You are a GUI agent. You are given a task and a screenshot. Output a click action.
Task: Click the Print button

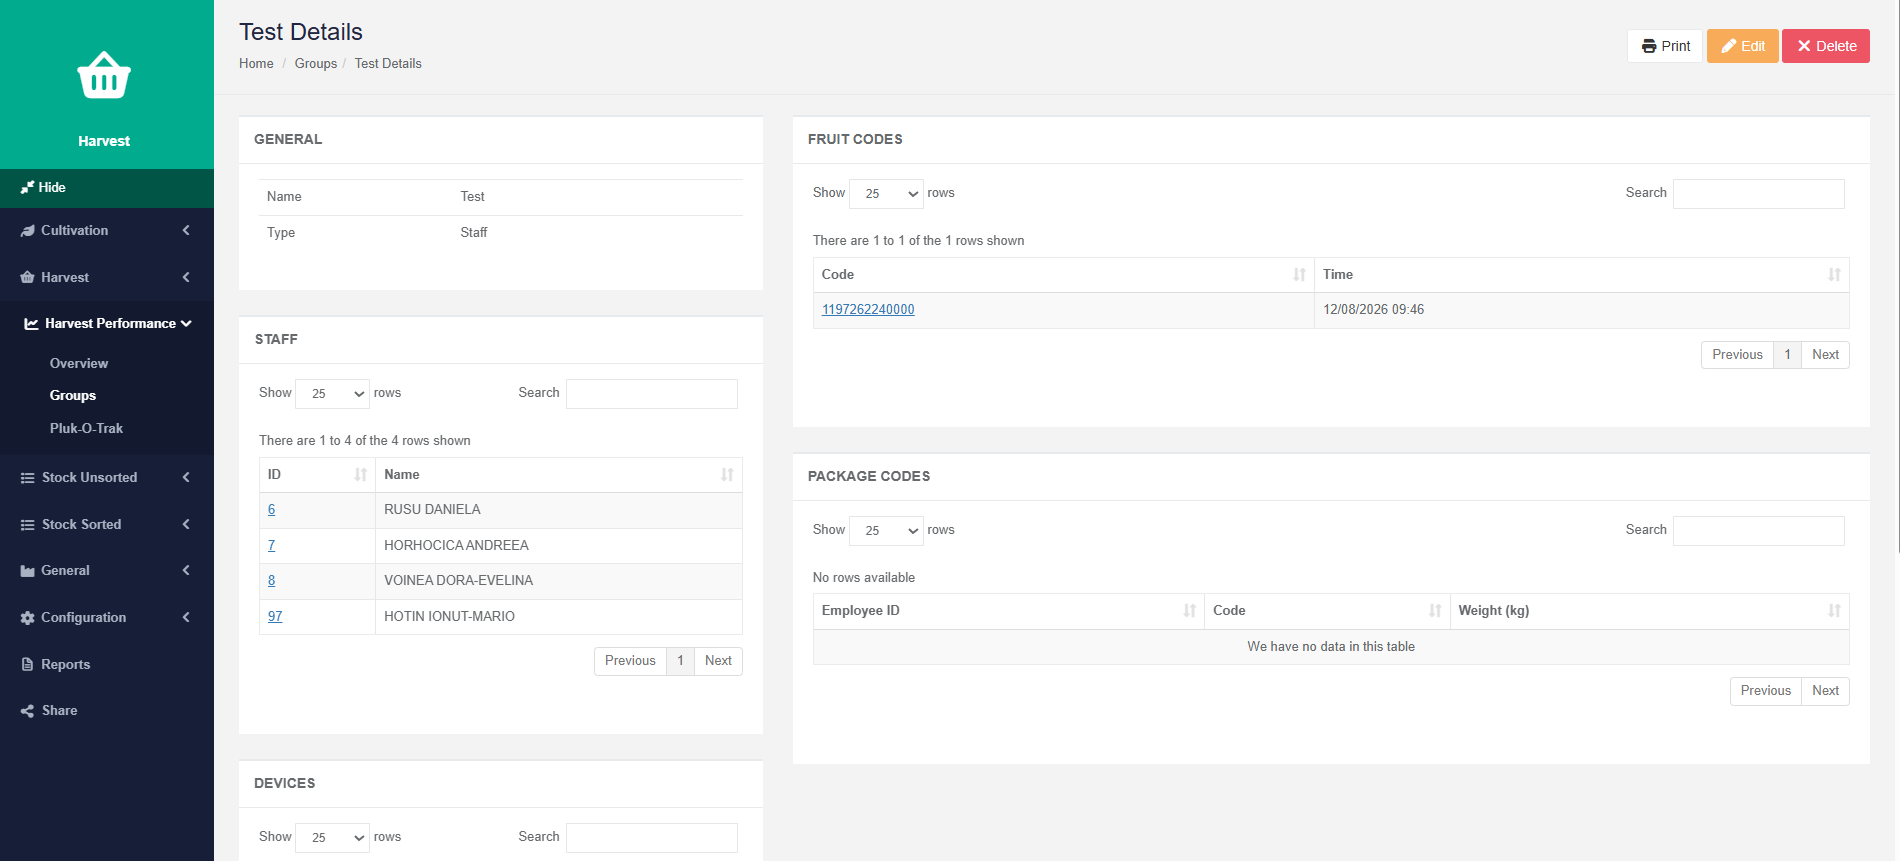1665,46
